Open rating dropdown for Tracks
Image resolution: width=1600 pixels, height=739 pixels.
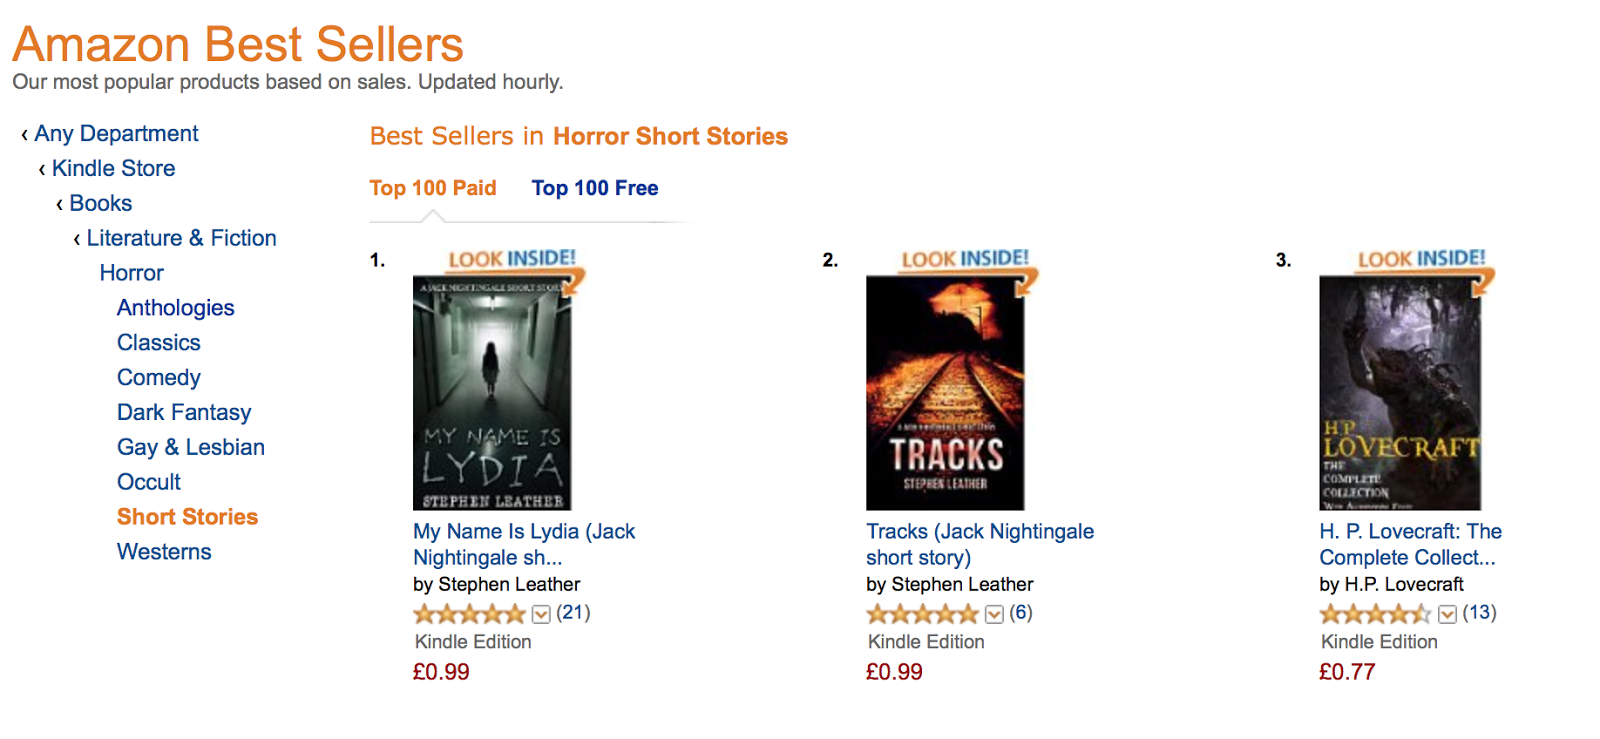[994, 614]
